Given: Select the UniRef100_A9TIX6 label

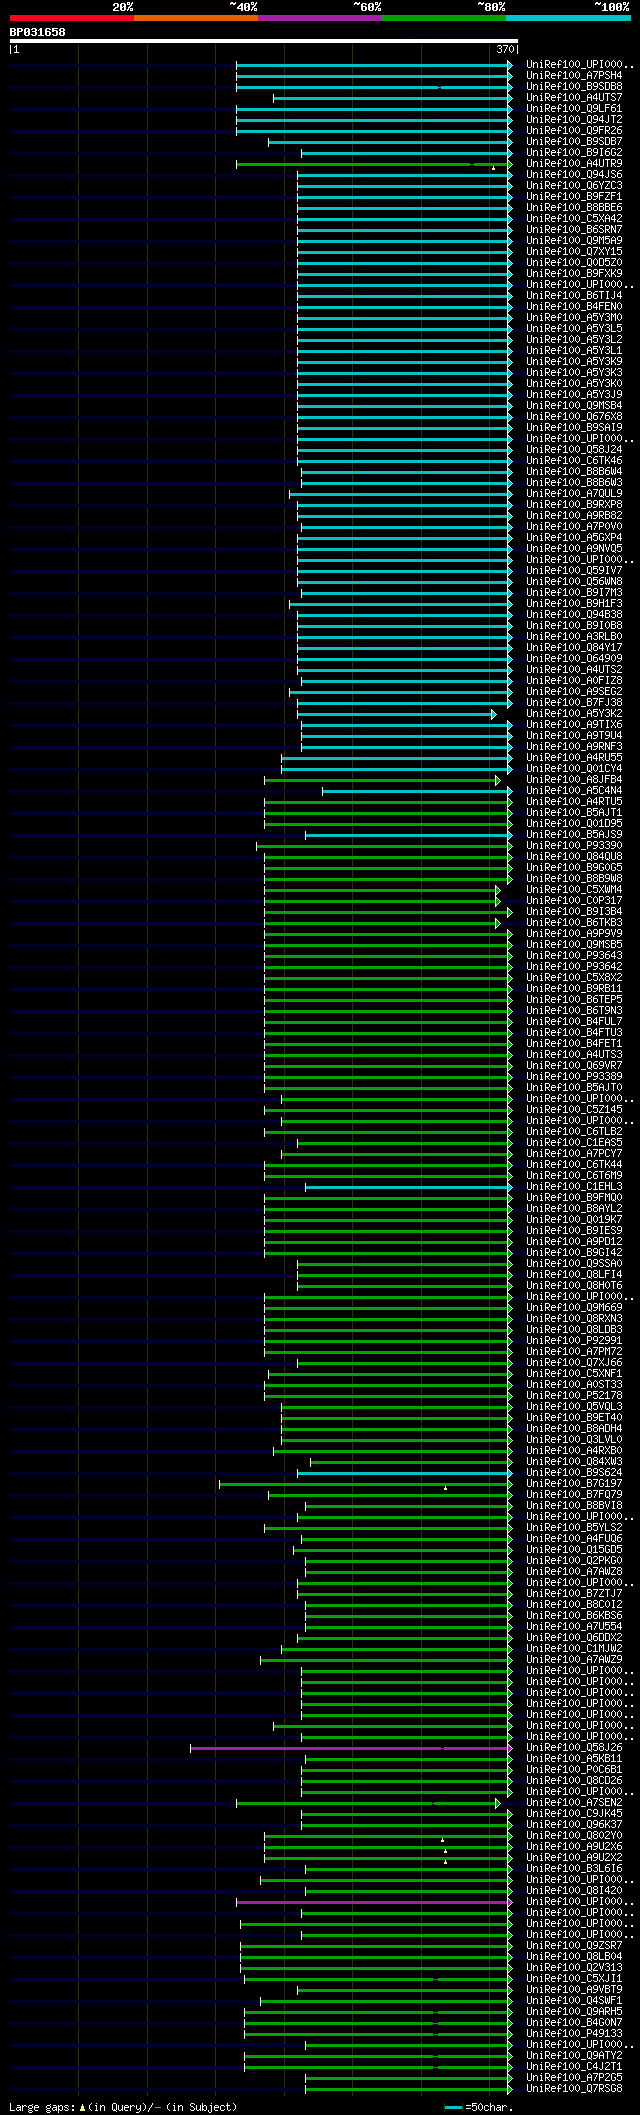Looking at the screenshot, I should (x=574, y=724).
